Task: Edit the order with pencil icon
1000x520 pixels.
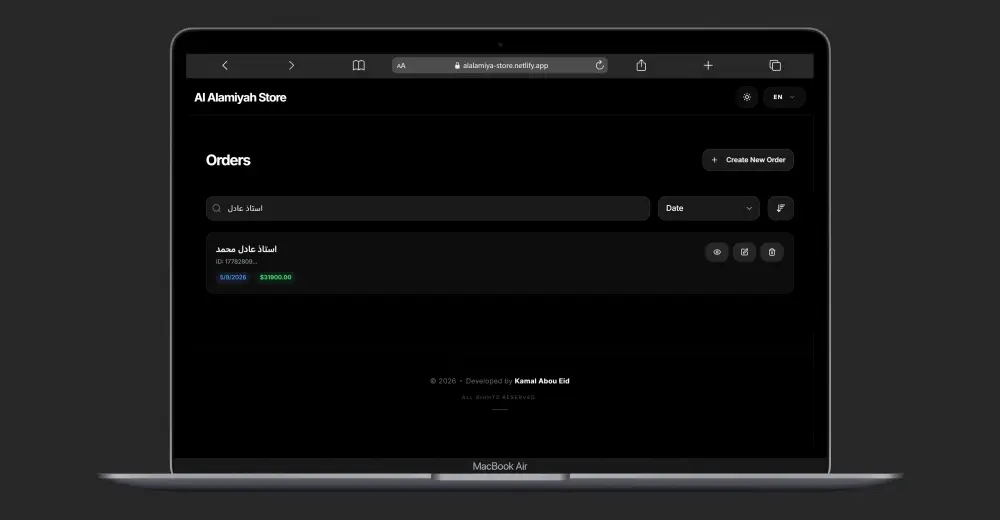Action: click(744, 252)
